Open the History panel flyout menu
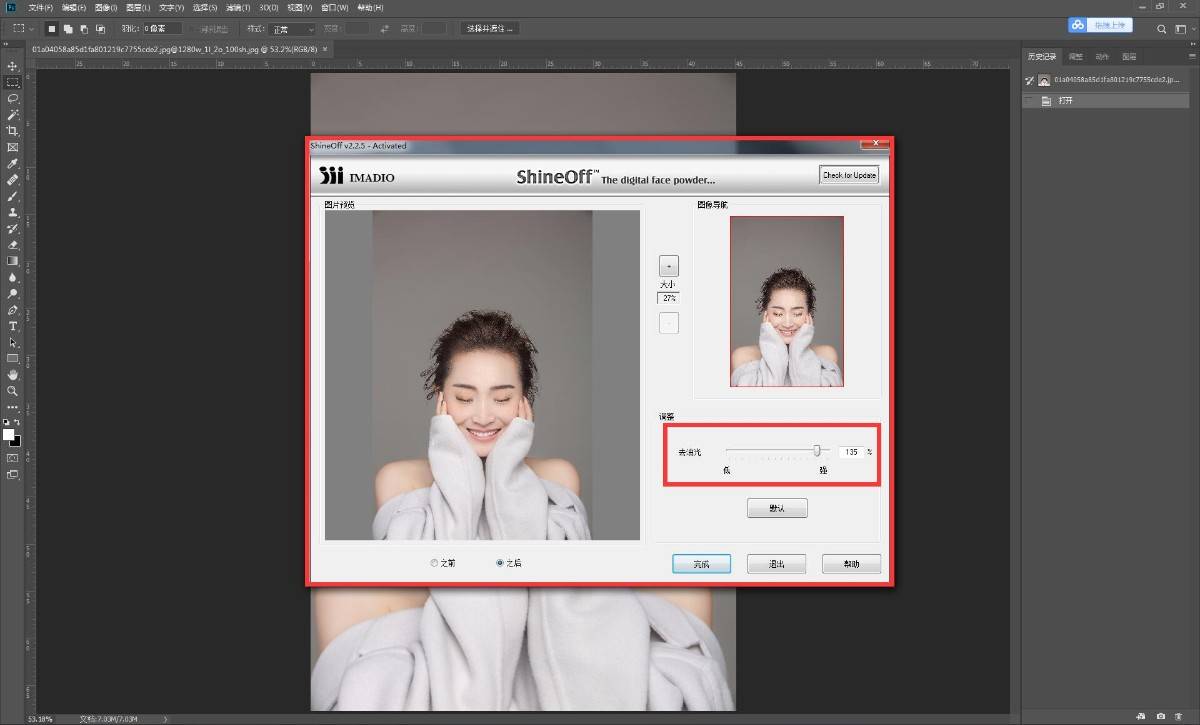The width and height of the screenshot is (1200, 725). click(1191, 56)
